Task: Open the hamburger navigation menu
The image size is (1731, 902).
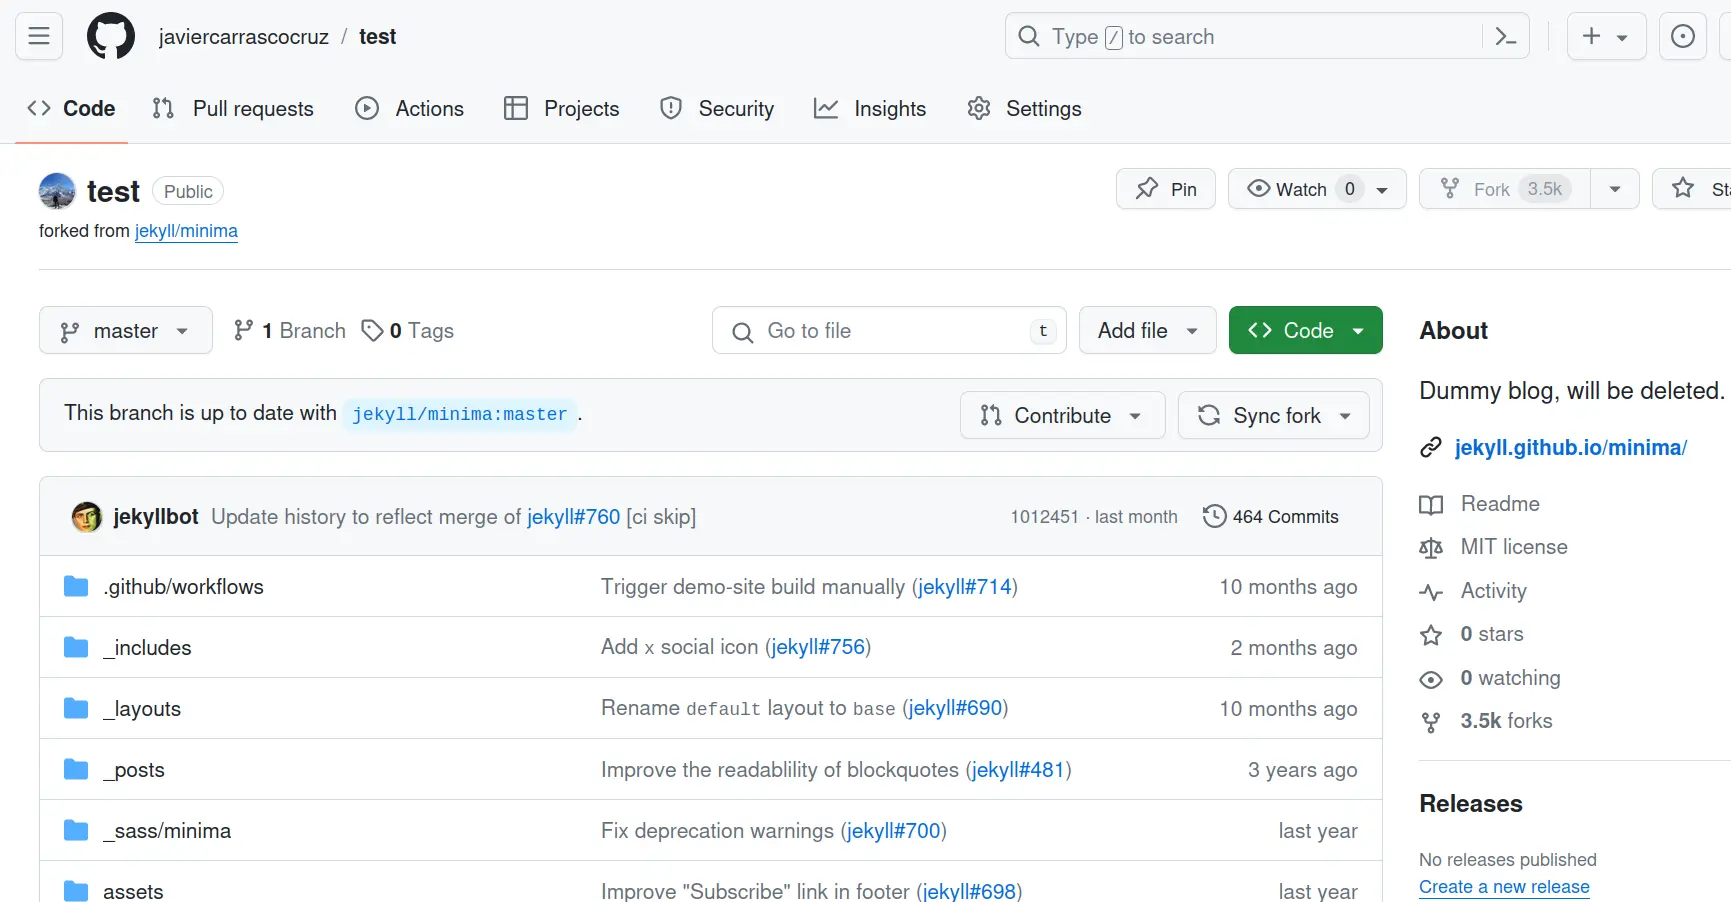Action: pos(39,37)
